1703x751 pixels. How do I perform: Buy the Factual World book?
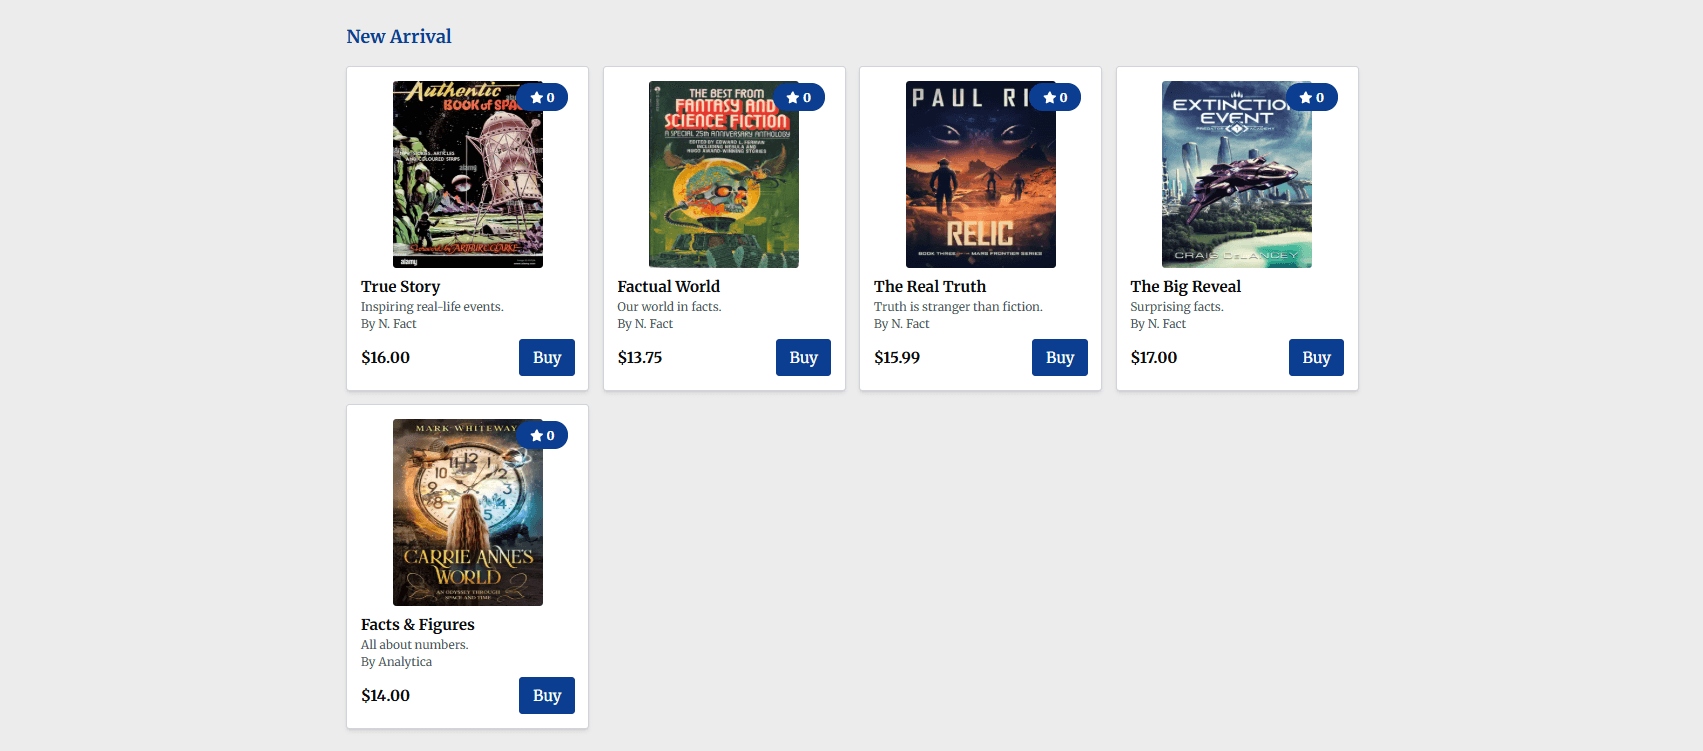(803, 357)
